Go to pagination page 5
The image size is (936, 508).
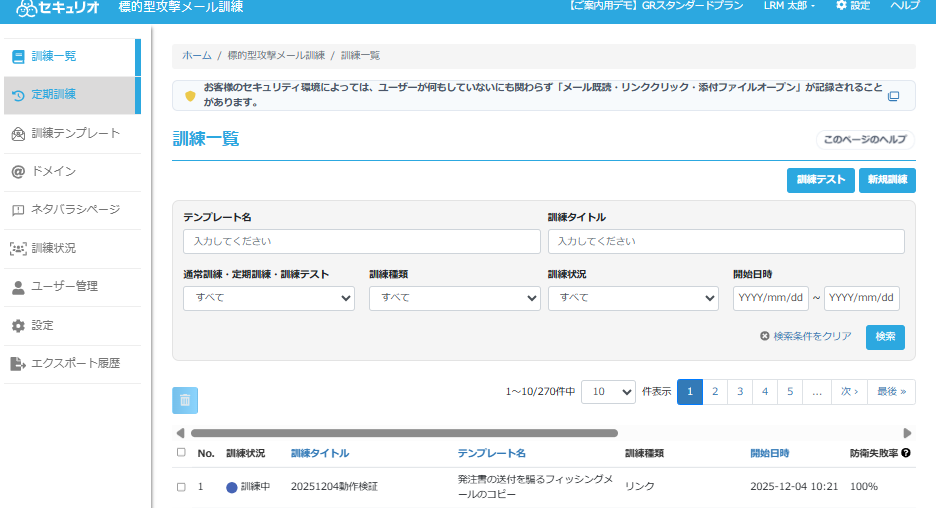tap(790, 392)
